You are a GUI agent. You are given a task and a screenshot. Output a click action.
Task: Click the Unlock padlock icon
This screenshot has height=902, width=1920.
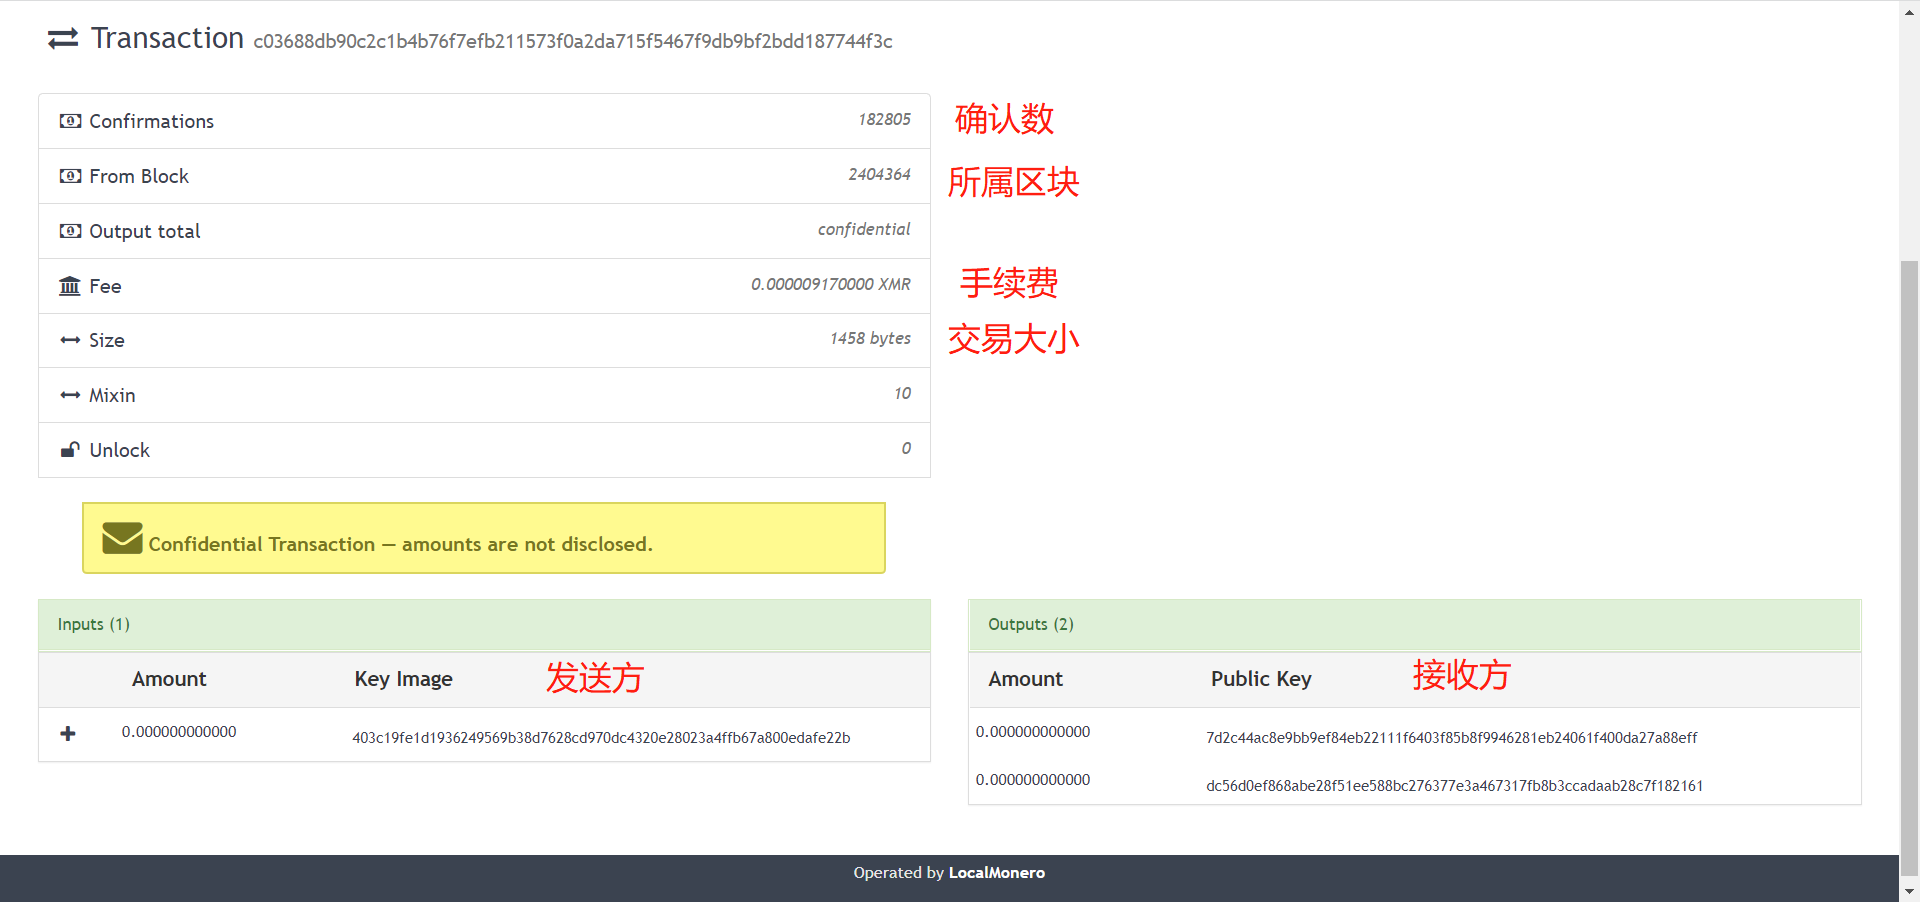(70, 450)
